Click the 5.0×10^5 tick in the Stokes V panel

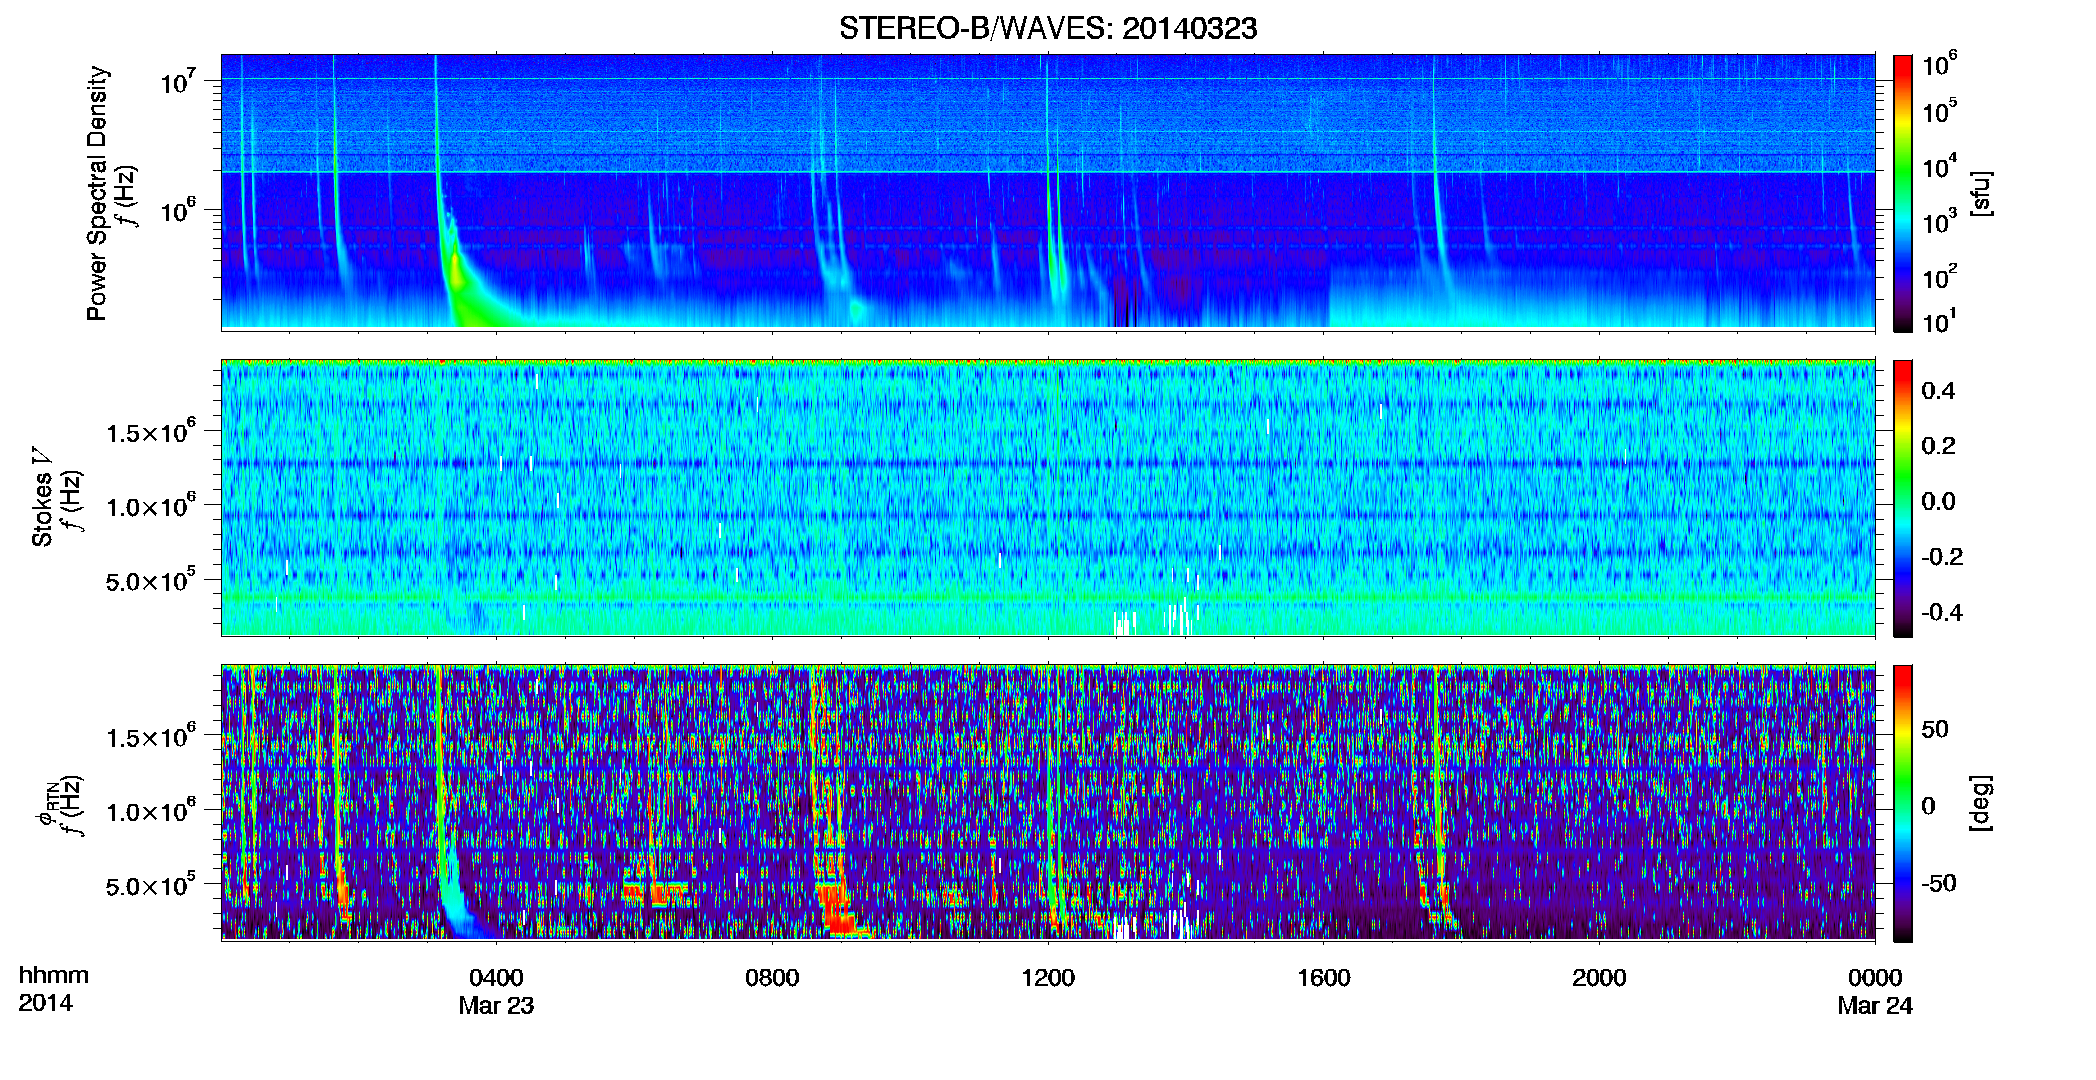point(151,580)
